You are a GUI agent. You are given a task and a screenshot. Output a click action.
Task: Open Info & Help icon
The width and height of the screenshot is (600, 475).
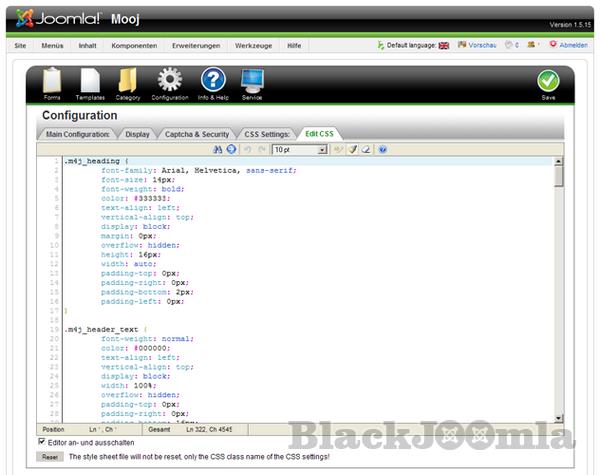click(213, 82)
